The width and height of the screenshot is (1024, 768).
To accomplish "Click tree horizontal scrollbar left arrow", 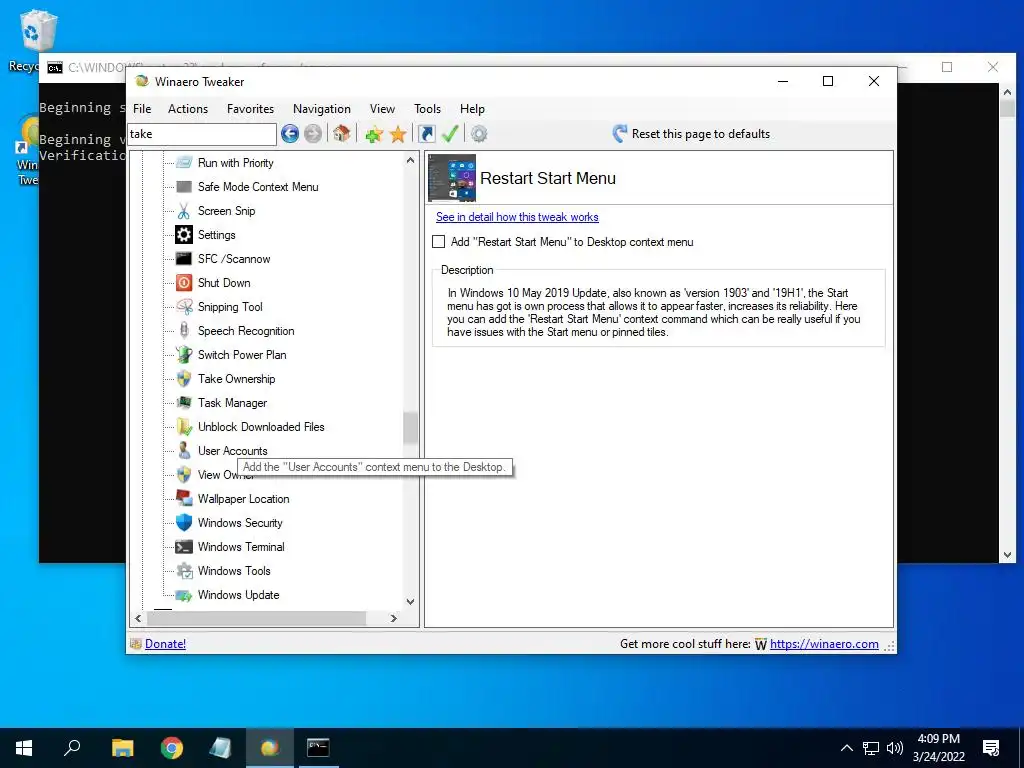I will [x=138, y=618].
